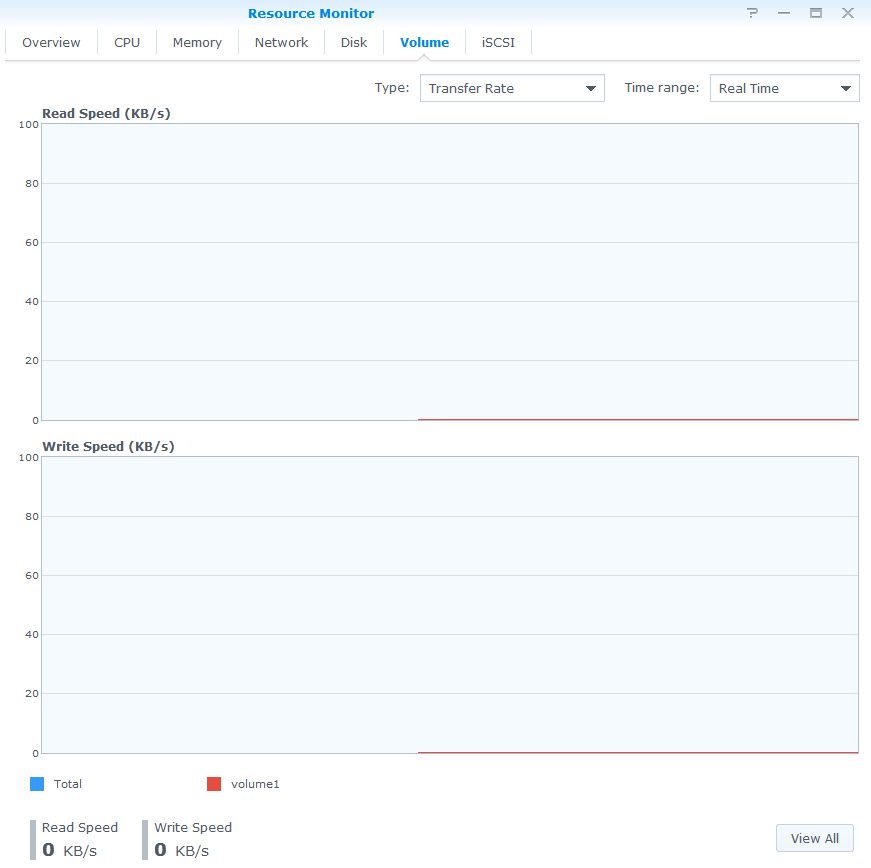Select the active Volume tab
Viewport: 871px width, 868px height.
point(425,42)
